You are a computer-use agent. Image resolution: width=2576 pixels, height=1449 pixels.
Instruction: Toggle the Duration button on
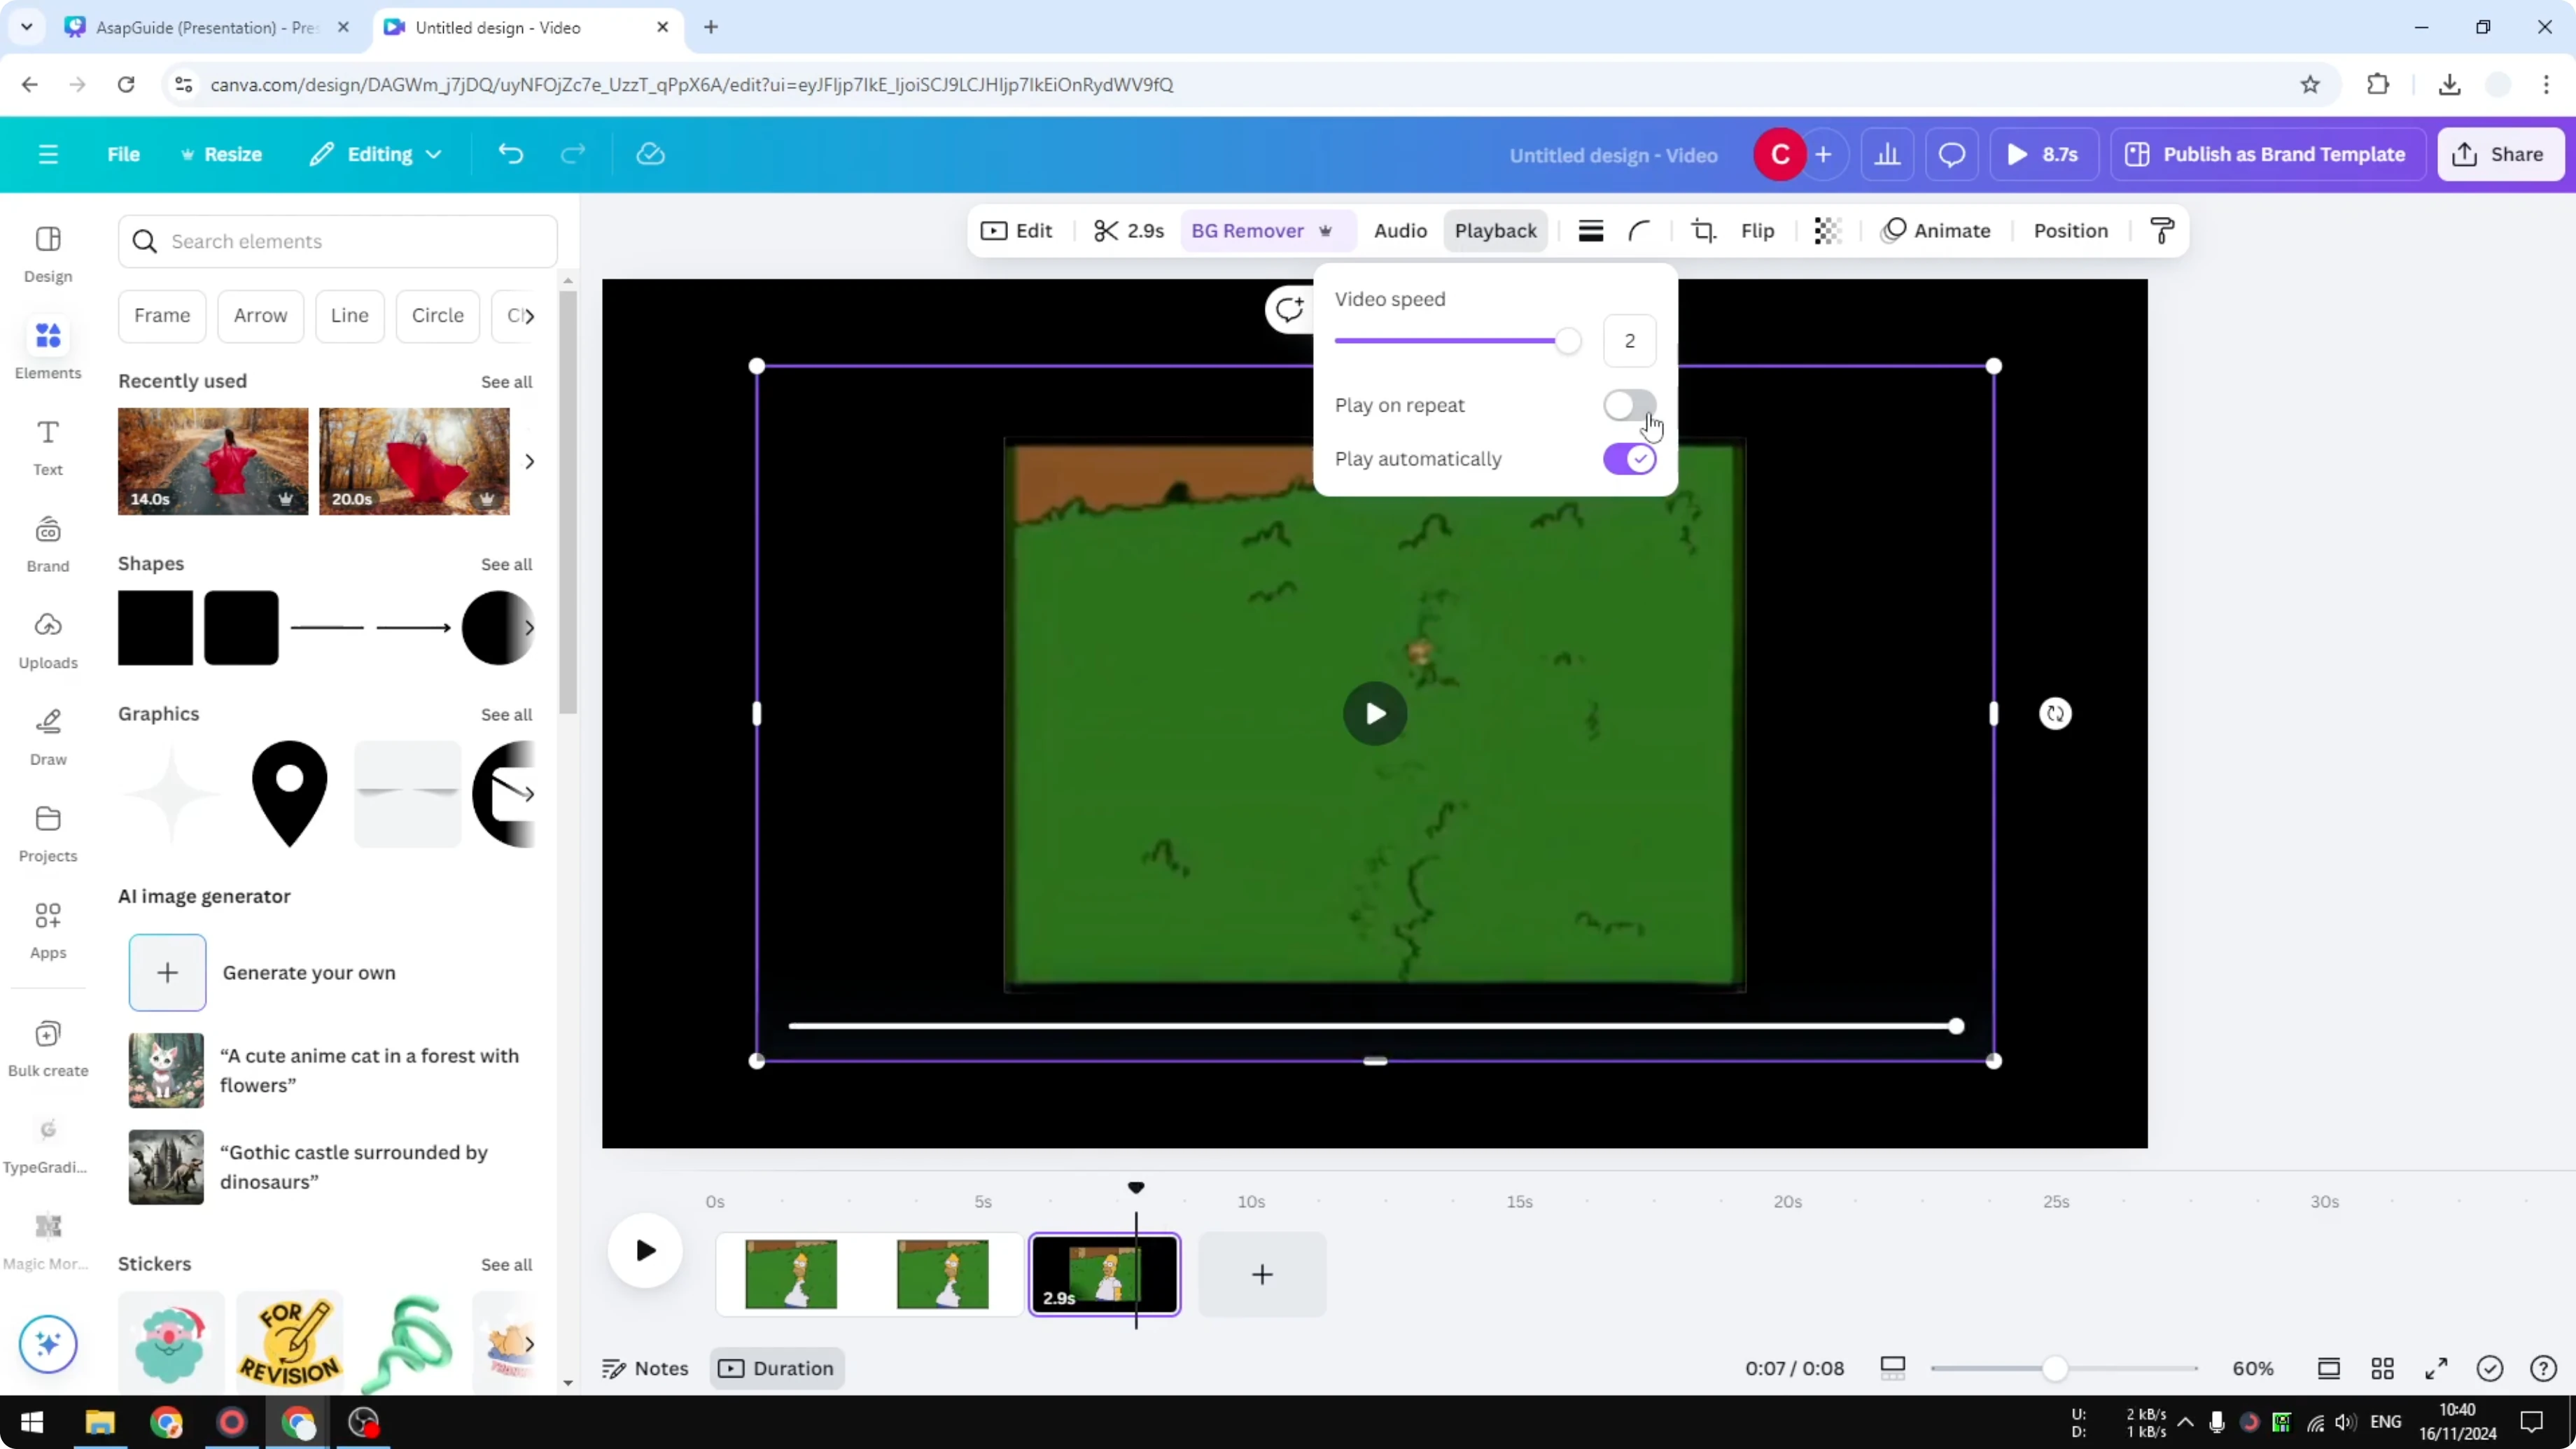coord(777,1368)
